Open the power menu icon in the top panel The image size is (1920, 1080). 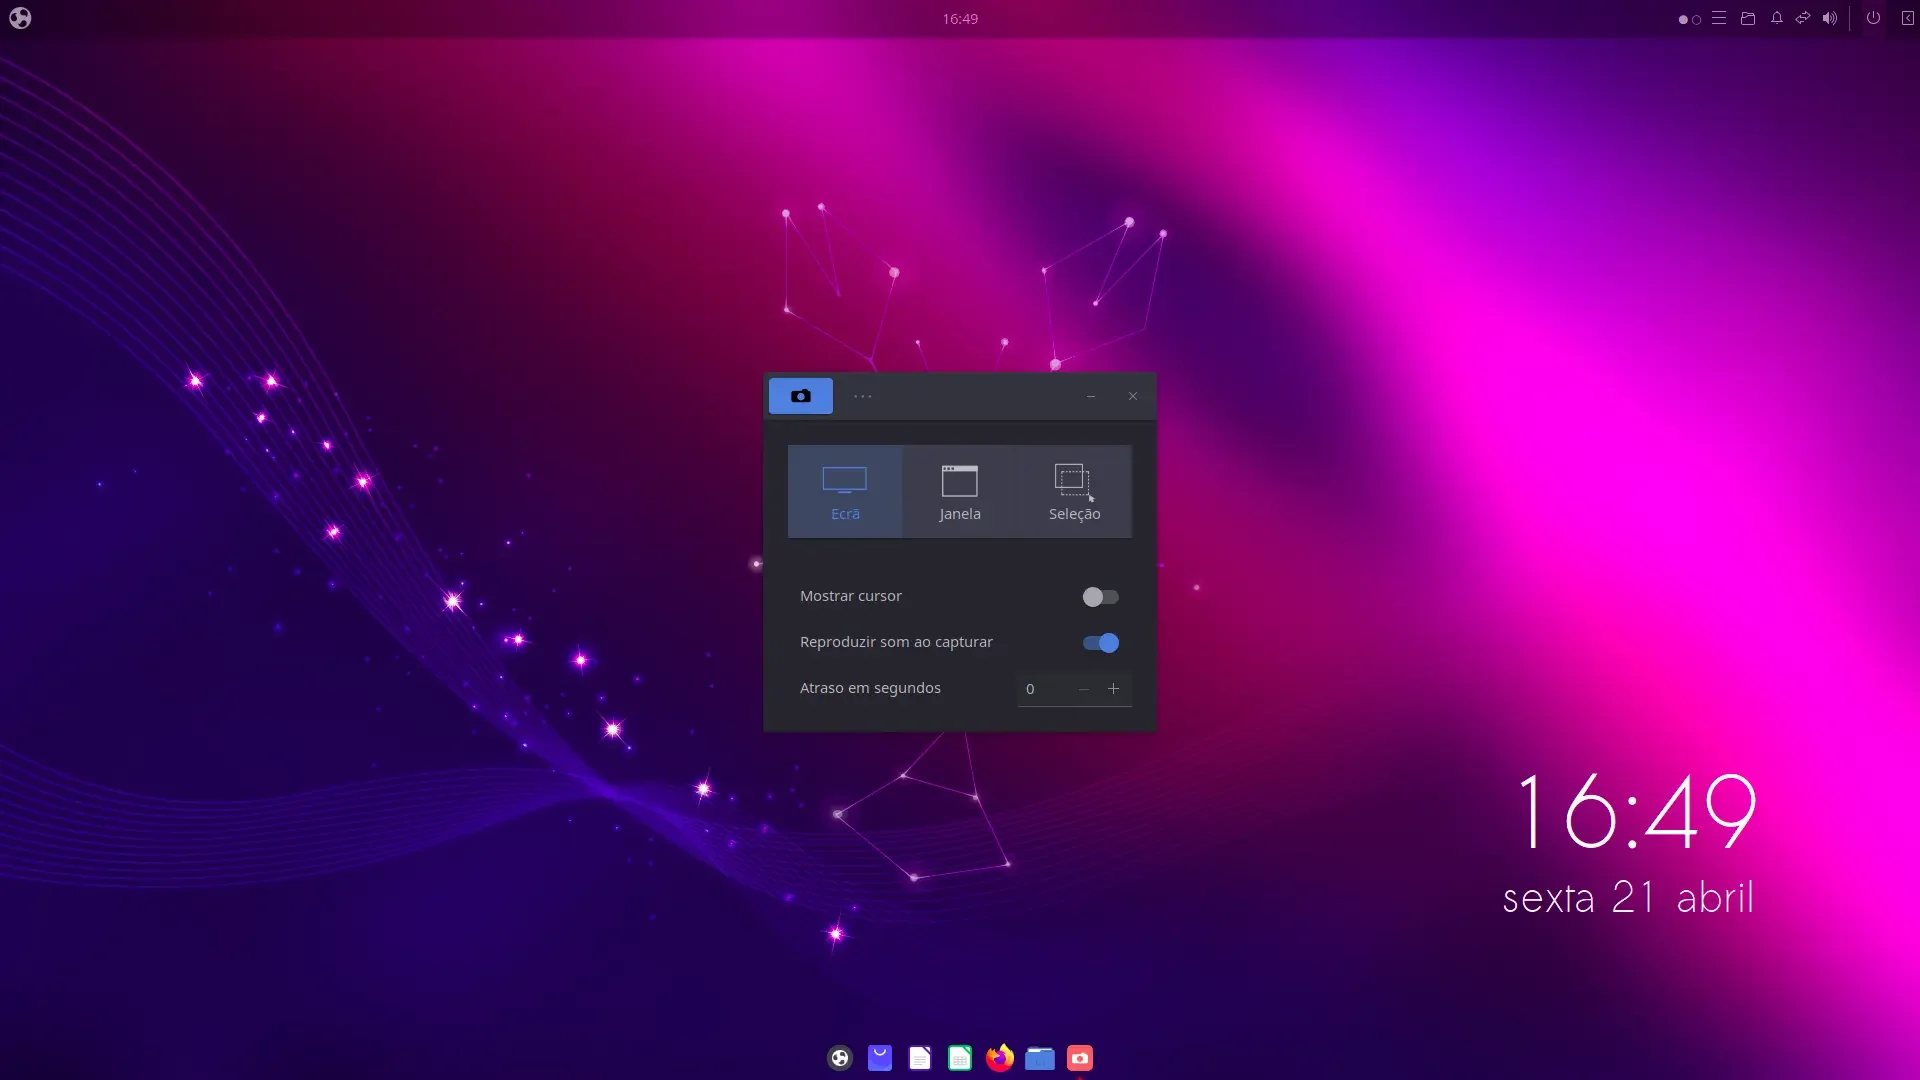[x=1873, y=18]
